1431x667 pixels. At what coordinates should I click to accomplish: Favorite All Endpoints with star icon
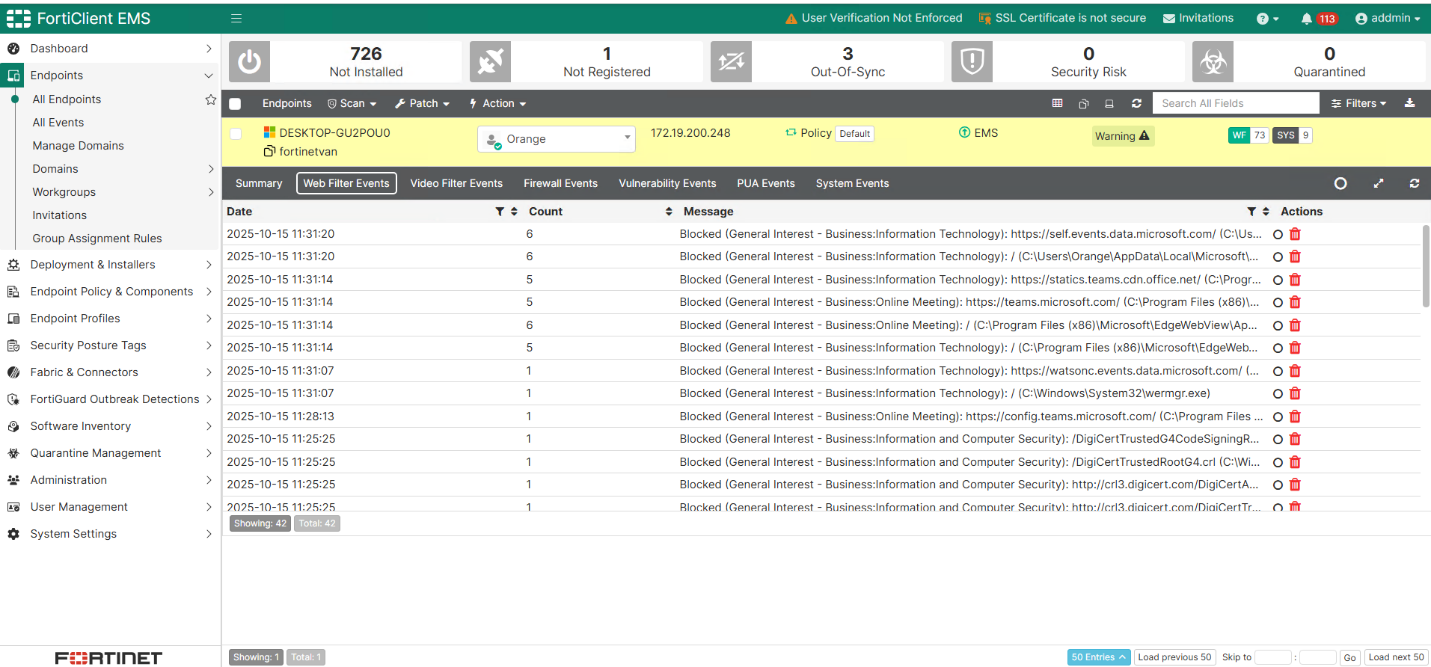(x=210, y=100)
